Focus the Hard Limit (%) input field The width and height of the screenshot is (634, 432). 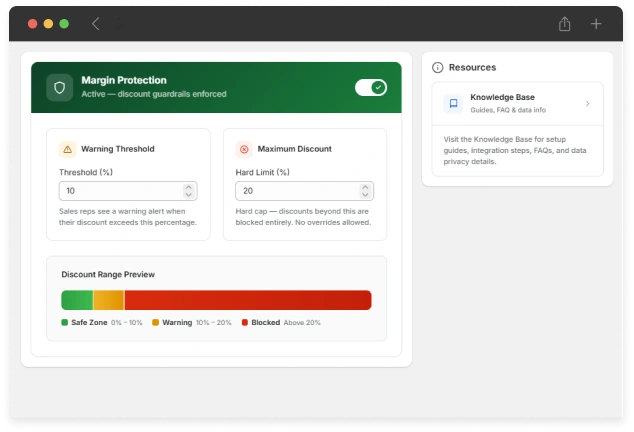[304, 191]
